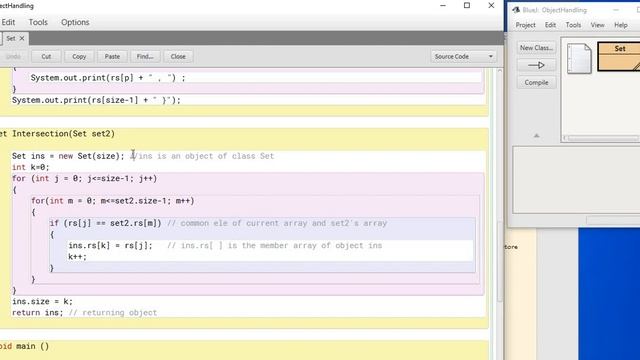
Task: Click the 'k++;' statement
Action: (78, 257)
